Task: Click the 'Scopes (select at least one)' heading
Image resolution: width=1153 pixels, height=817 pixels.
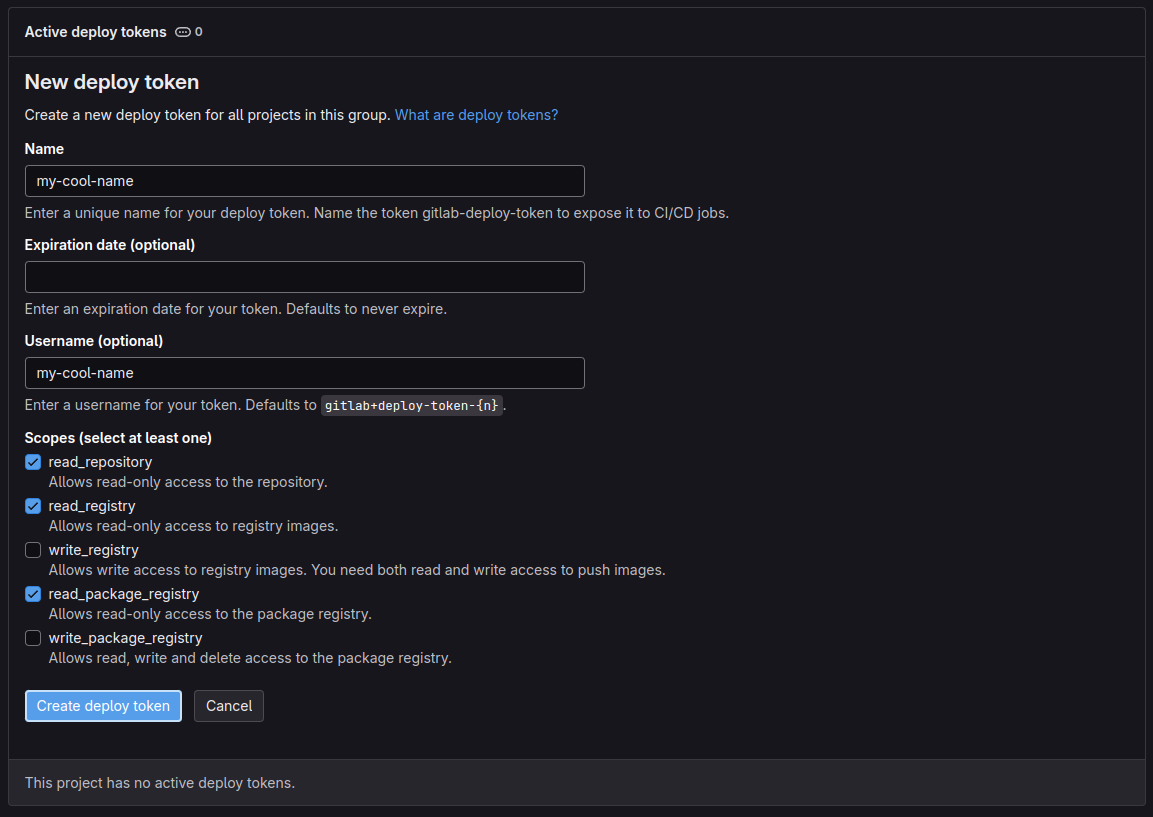Action: click(118, 438)
